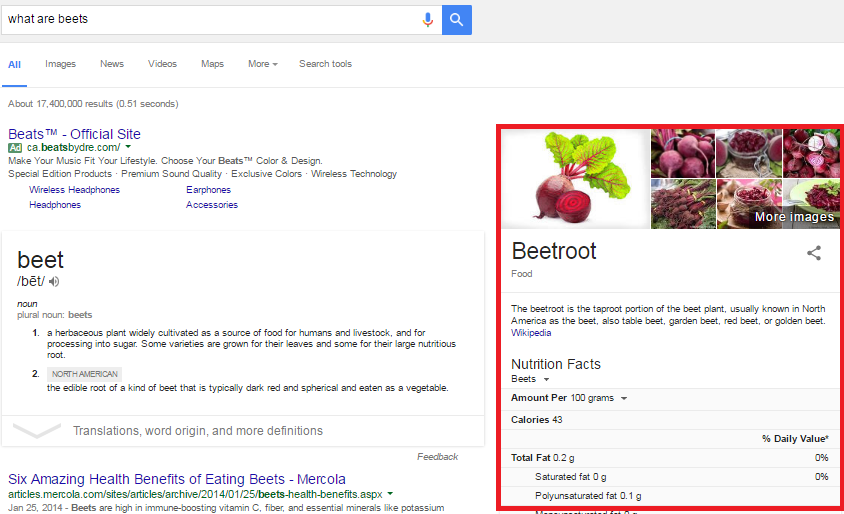
Task: Open the Earphones sitelink
Action: pyautogui.click(x=208, y=190)
